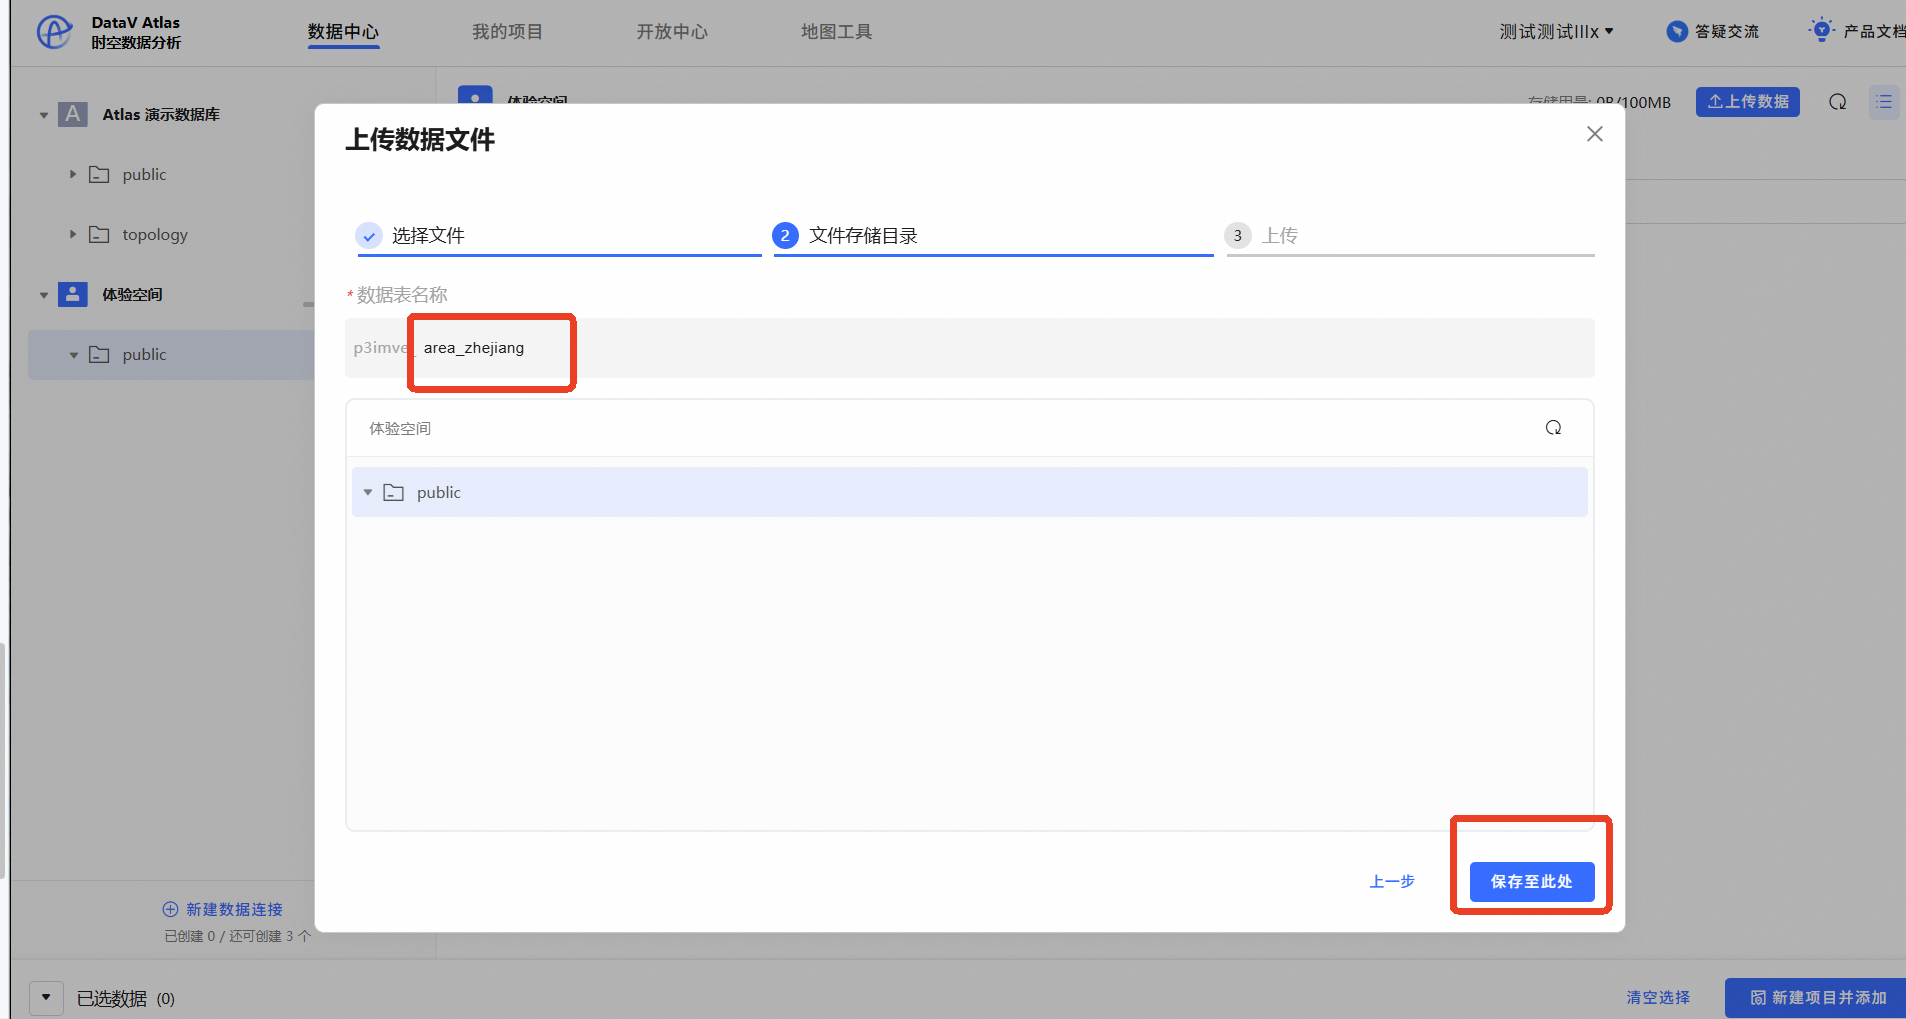The image size is (1906, 1019).
Task: Click the public folder icon in dialog tree
Action: click(394, 492)
